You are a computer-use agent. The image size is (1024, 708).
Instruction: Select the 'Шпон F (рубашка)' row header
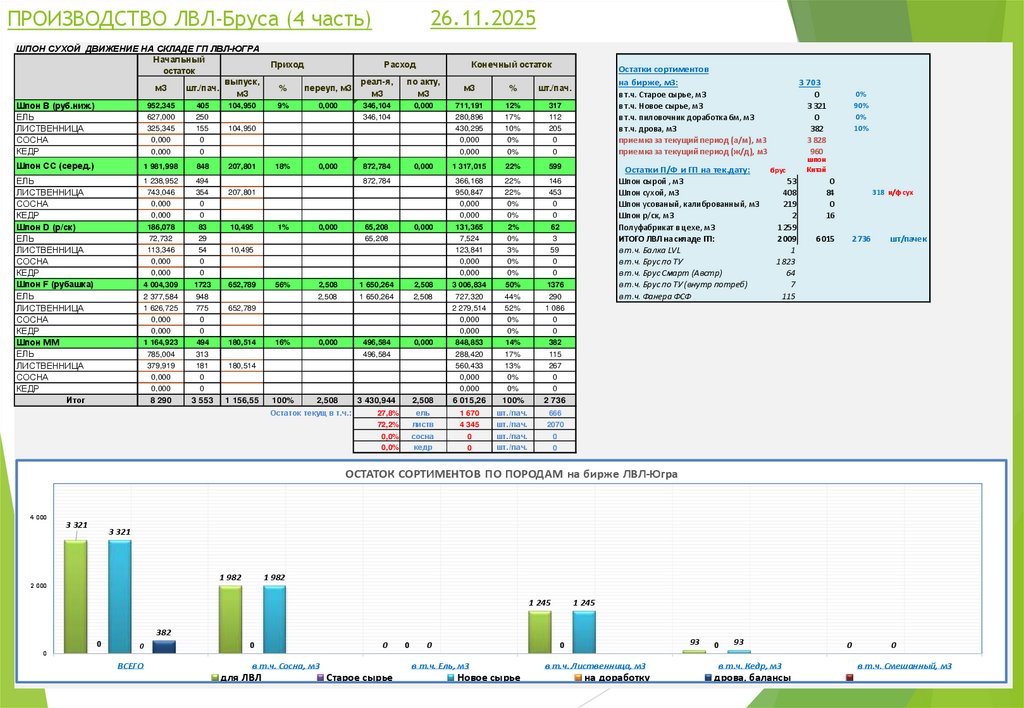coord(76,285)
